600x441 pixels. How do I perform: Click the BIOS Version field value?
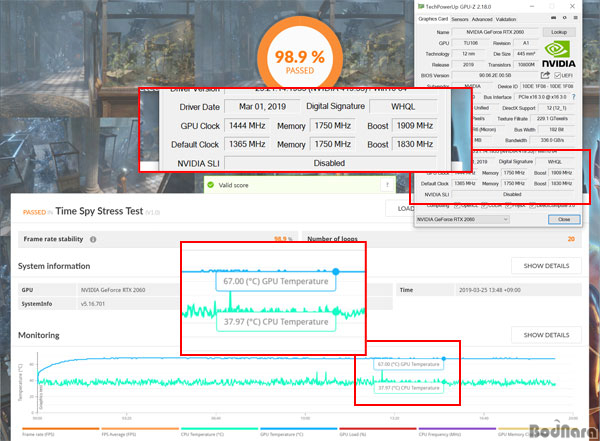tap(495, 75)
